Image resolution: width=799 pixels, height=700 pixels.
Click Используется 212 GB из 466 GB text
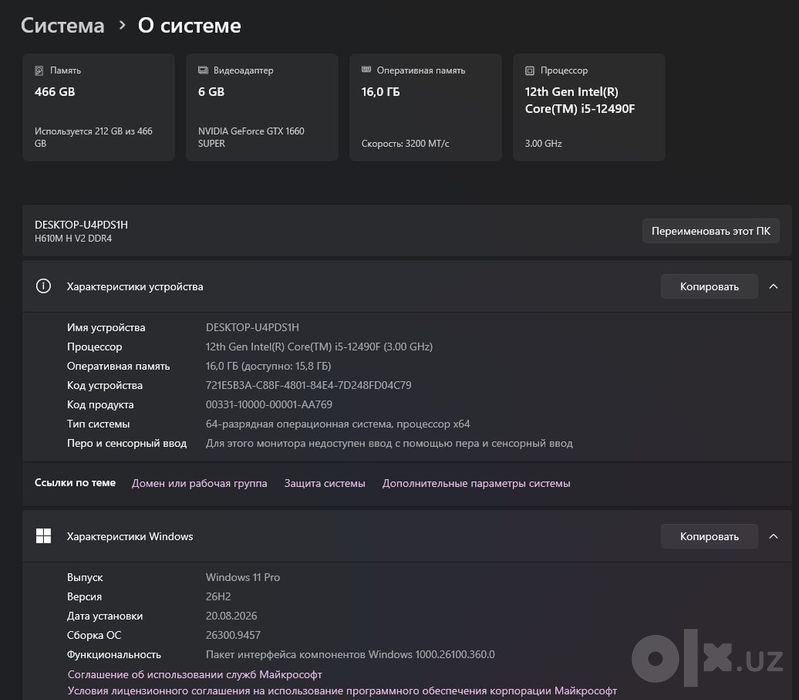(93, 137)
